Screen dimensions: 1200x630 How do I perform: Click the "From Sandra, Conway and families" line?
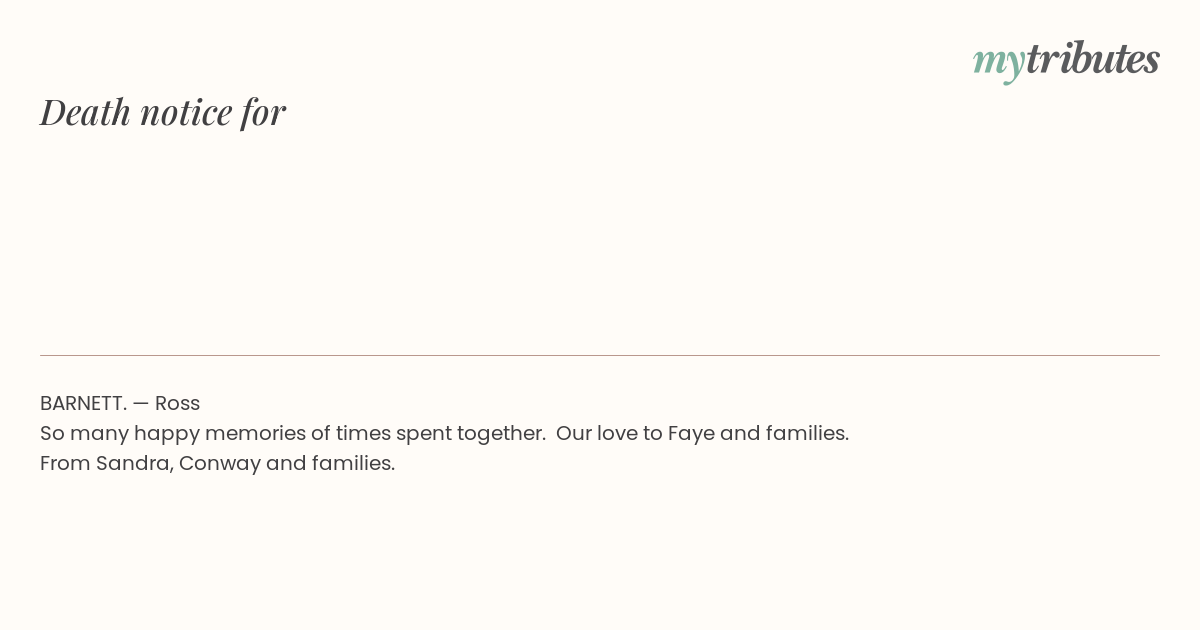(218, 464)
